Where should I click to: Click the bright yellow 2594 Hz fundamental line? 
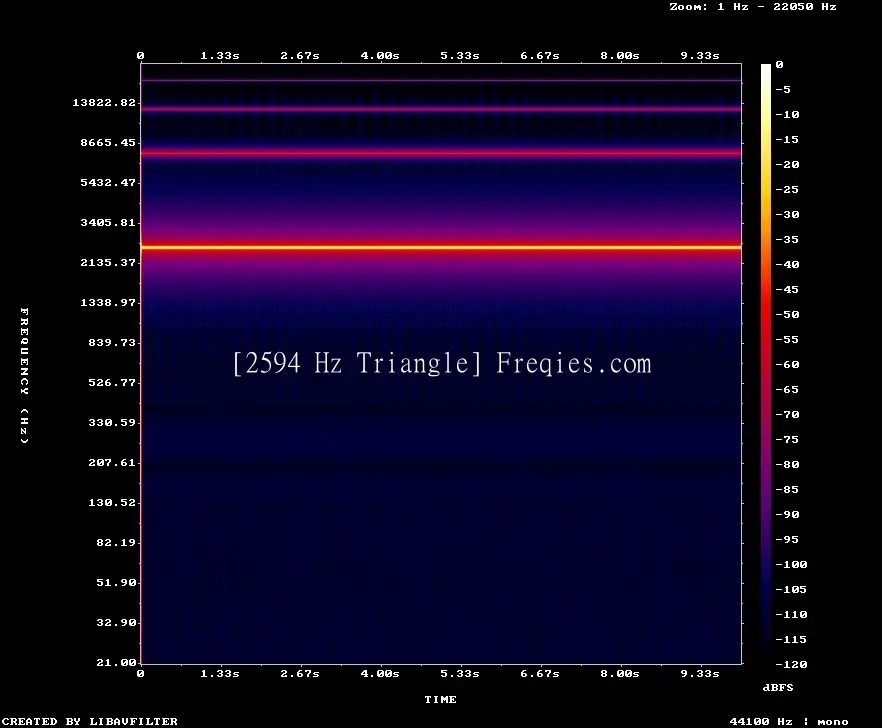(441, 247)
